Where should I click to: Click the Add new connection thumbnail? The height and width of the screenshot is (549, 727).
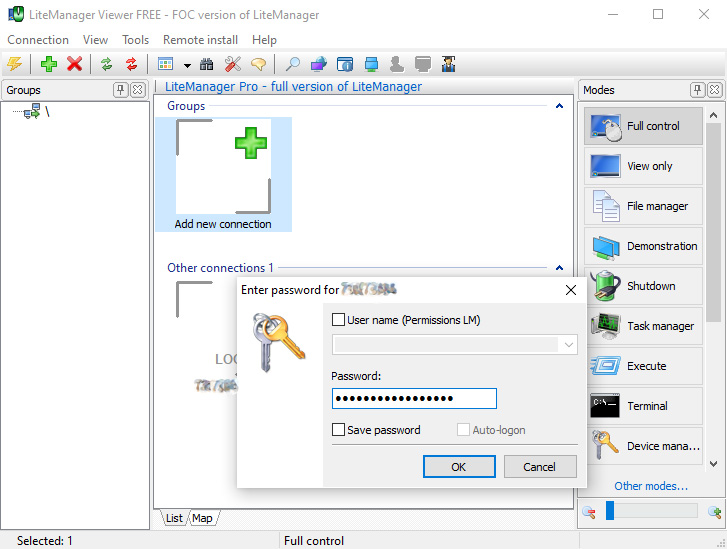click(223, 174)
